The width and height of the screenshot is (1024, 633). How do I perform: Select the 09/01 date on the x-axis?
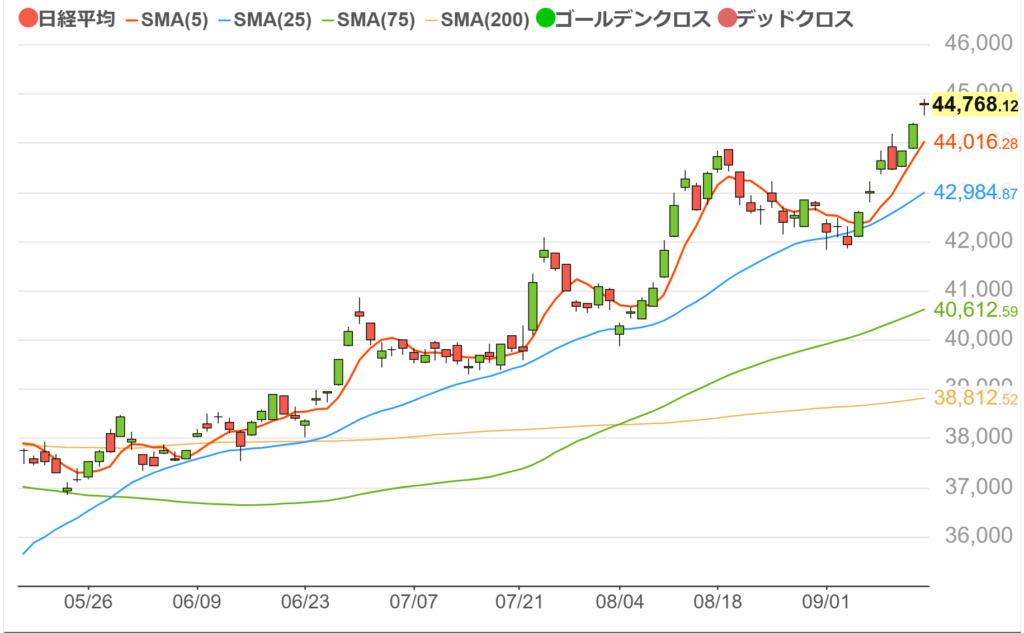[x=827, y=603]
